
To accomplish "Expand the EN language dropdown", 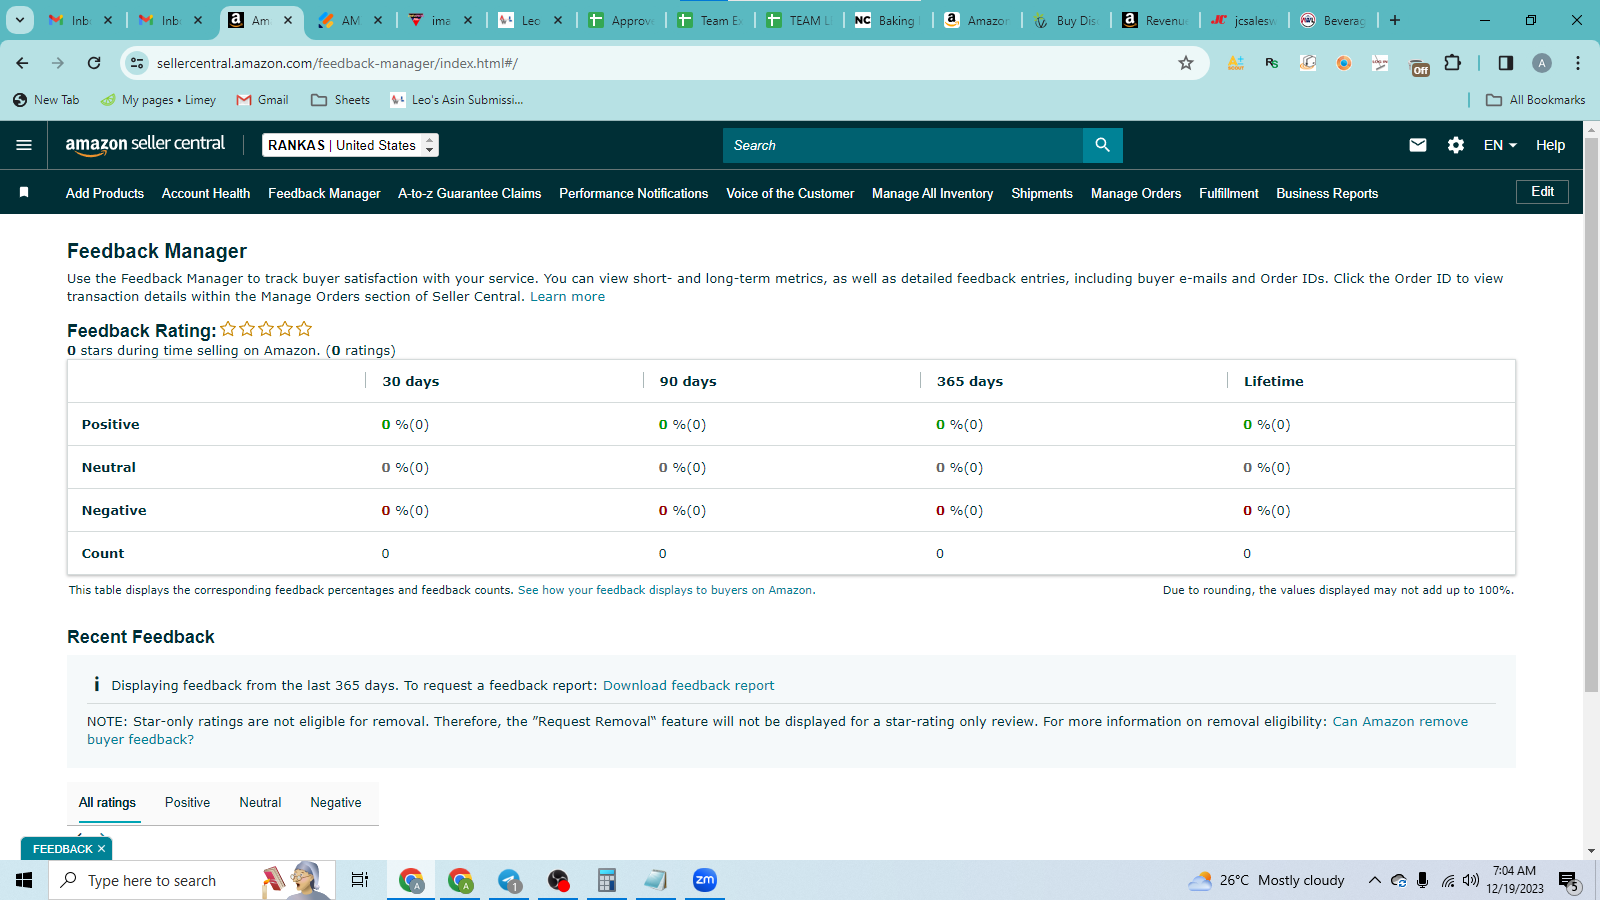I will coord(1500,145).
